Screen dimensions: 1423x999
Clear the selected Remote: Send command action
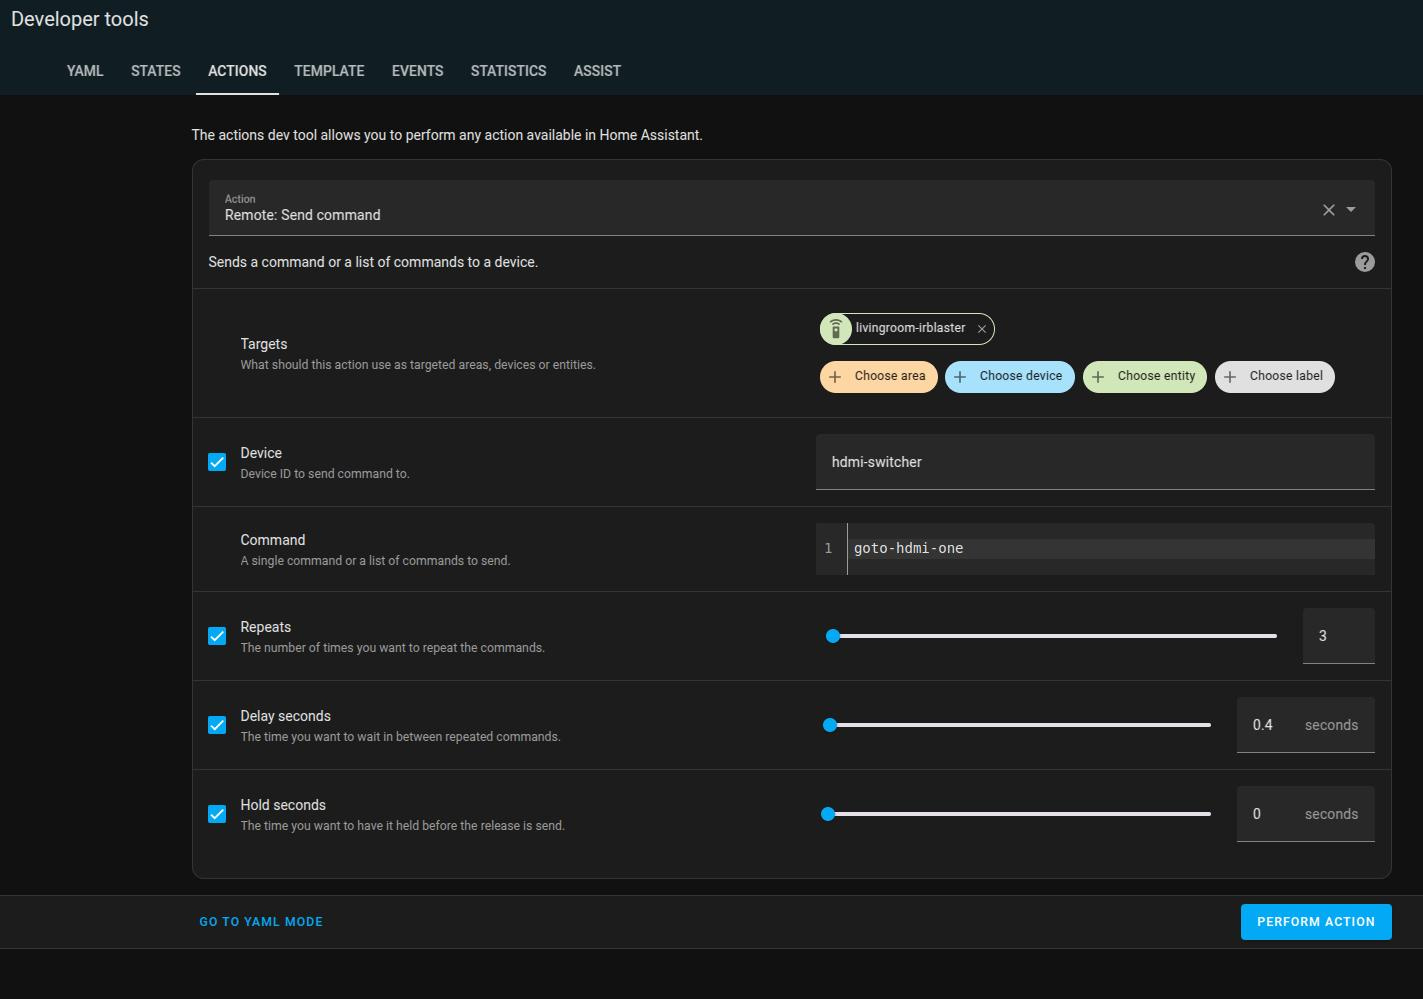[x=1328, y=210]
